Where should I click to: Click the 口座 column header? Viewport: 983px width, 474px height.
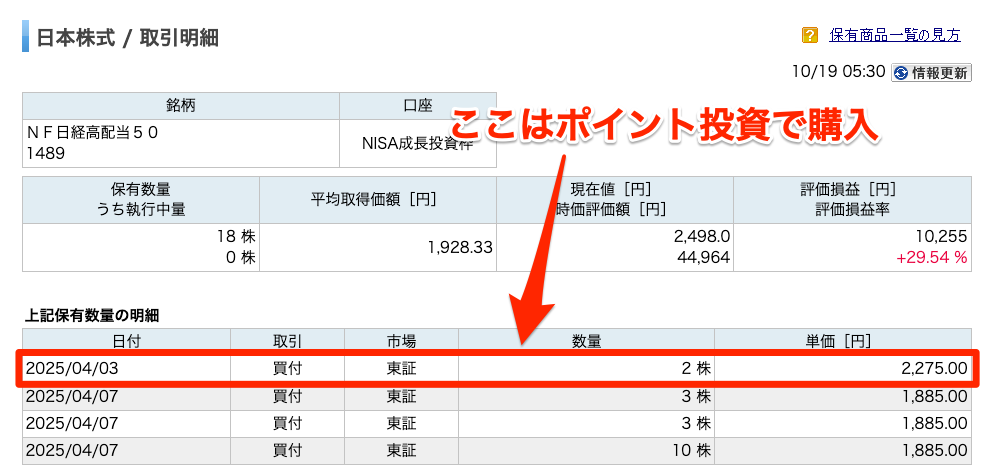[x=418, y=106]
